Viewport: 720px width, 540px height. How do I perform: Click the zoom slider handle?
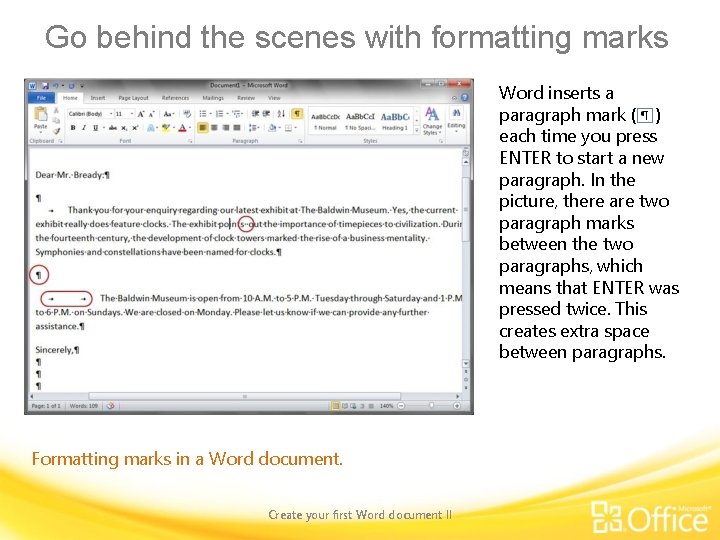[x=431, y=406]
